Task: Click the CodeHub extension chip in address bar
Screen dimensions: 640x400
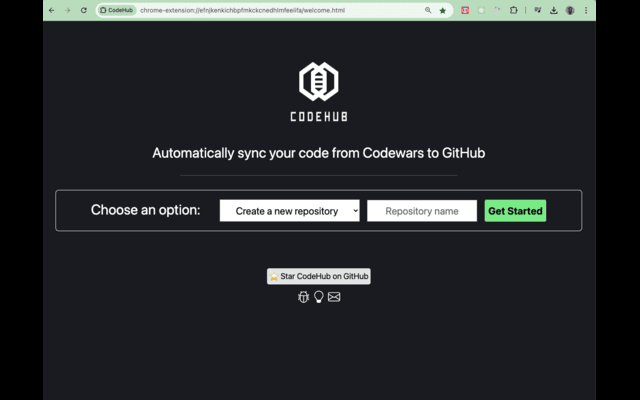Action: click(117, 10)
